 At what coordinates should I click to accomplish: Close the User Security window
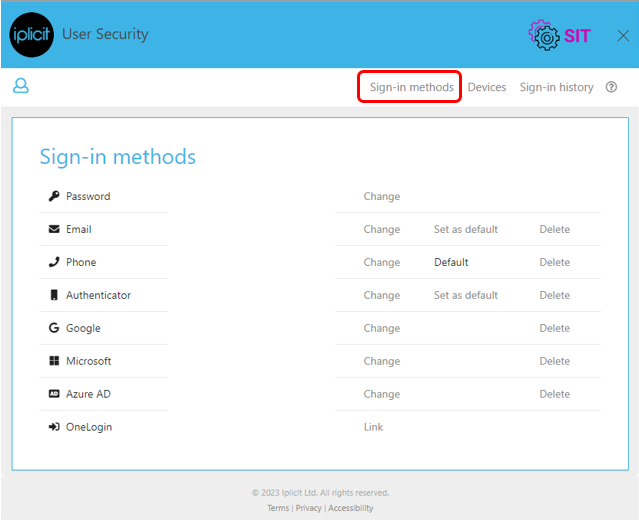tap(623, 35)
